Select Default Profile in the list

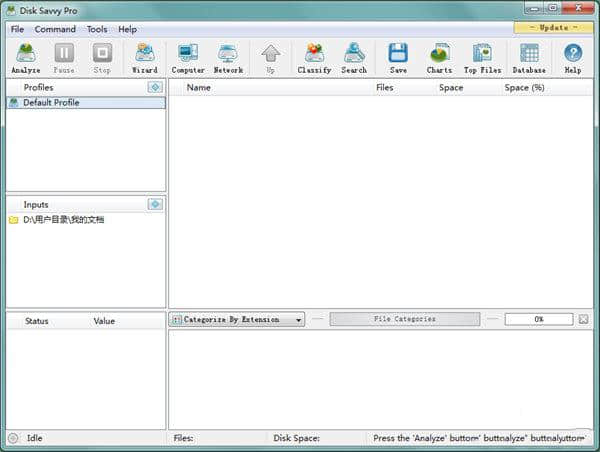click(x=51, y=103)
